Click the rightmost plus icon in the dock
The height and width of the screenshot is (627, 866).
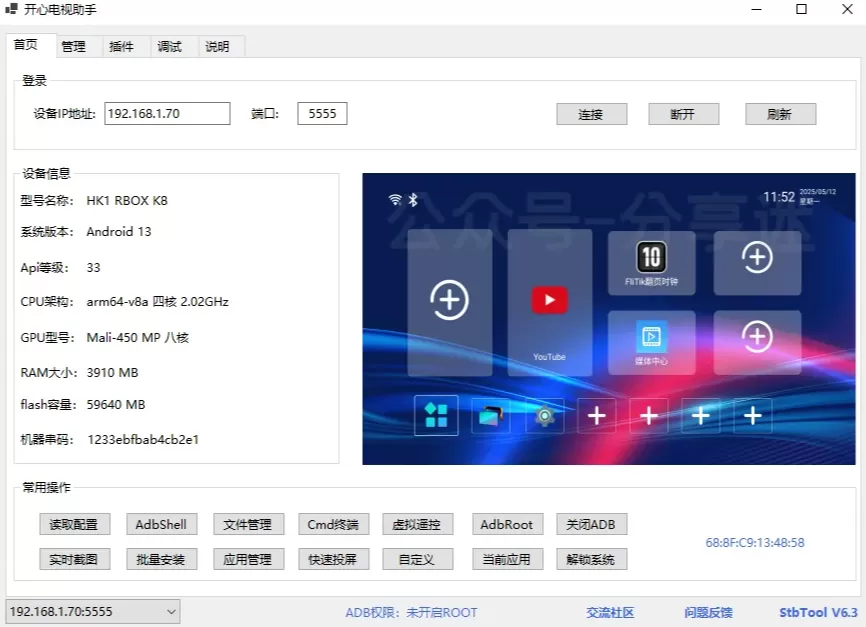(753, 415)
